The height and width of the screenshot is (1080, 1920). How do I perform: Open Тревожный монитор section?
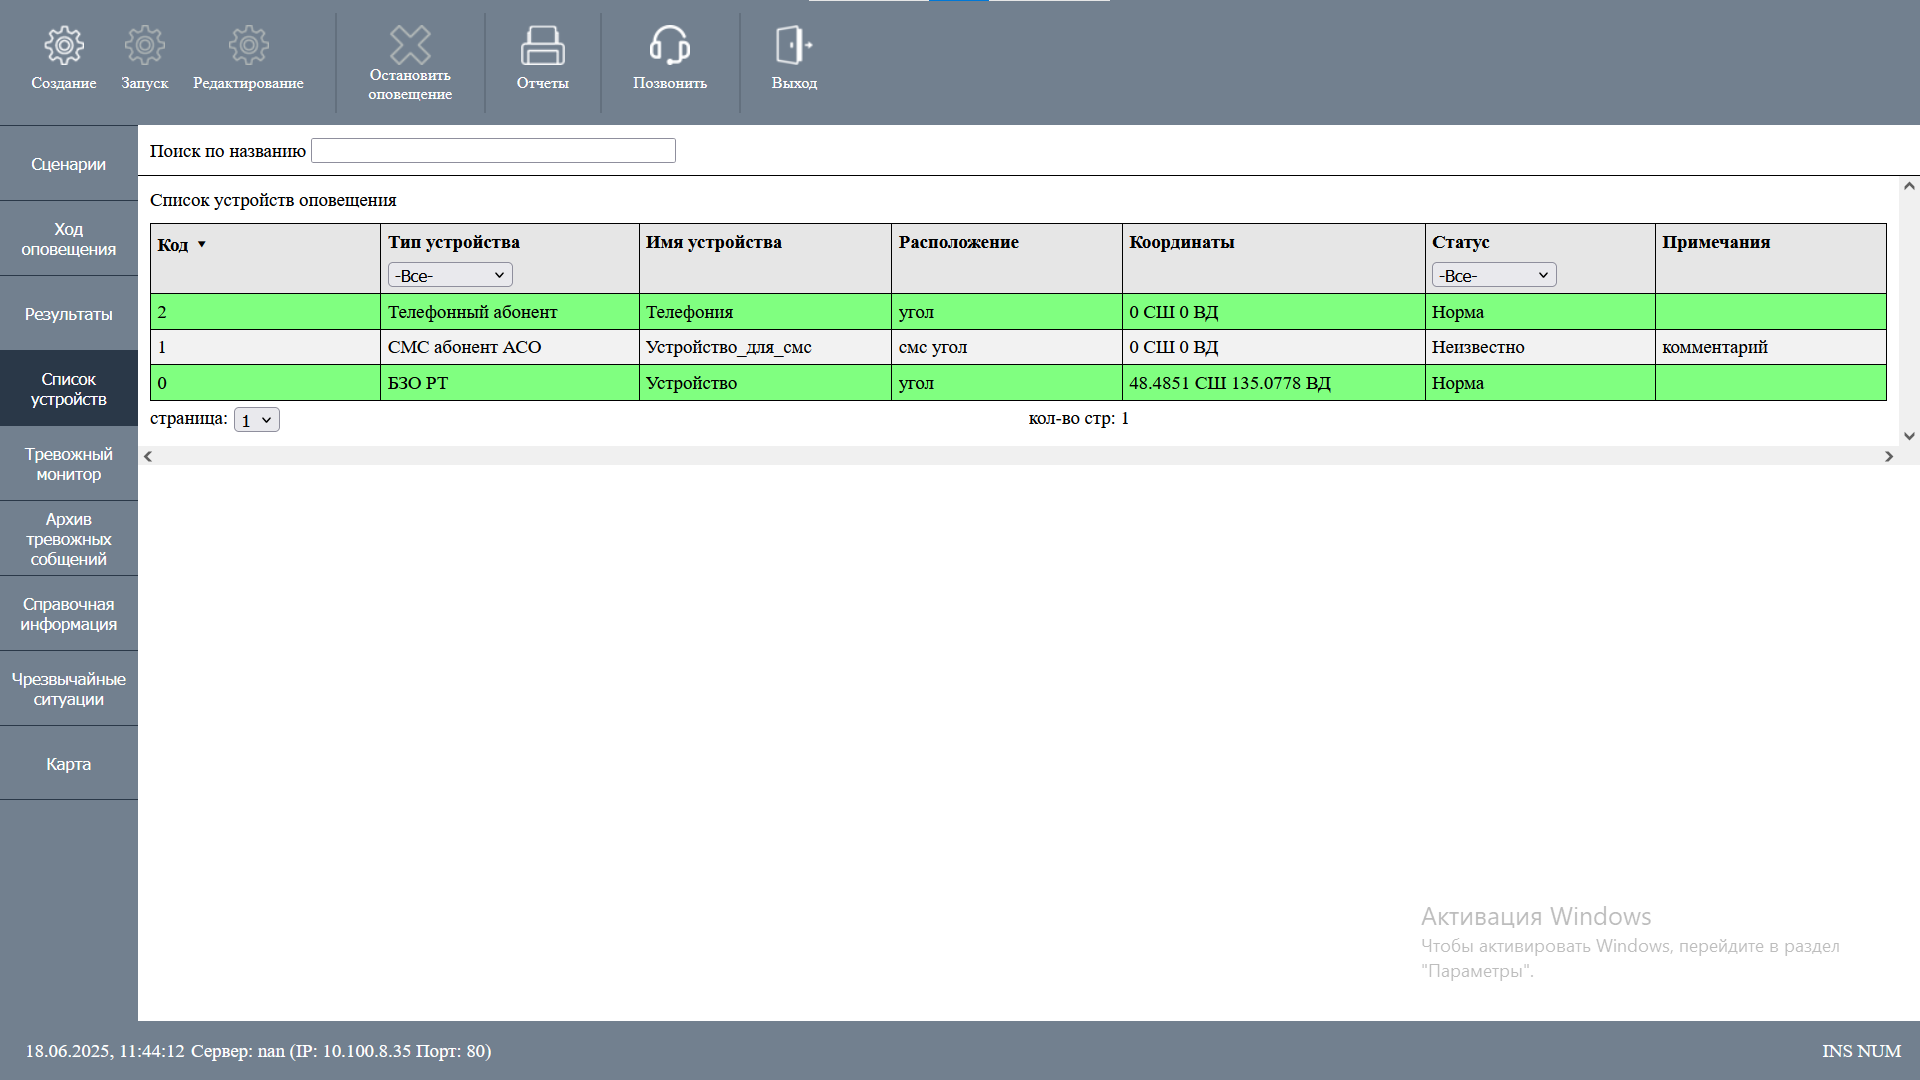coord(69,464)
